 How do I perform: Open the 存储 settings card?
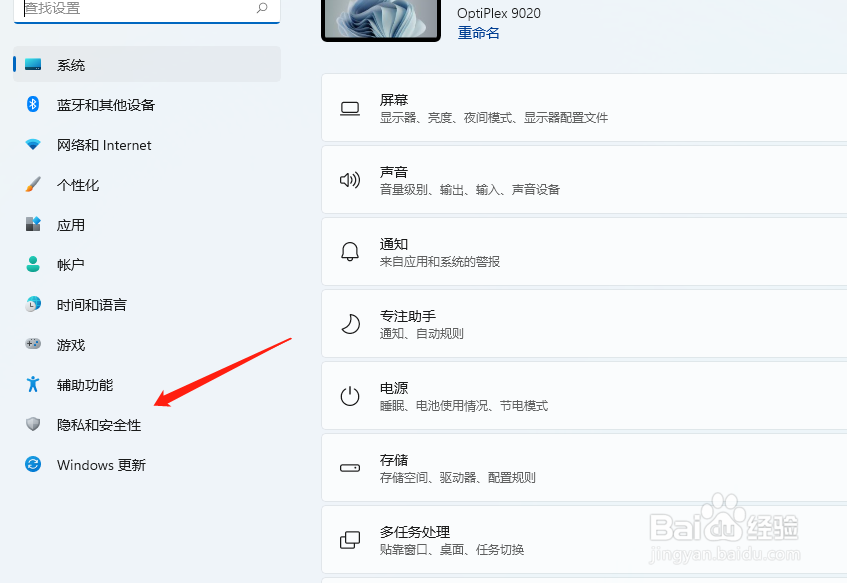pyautogui.click(x=584, y=467)
